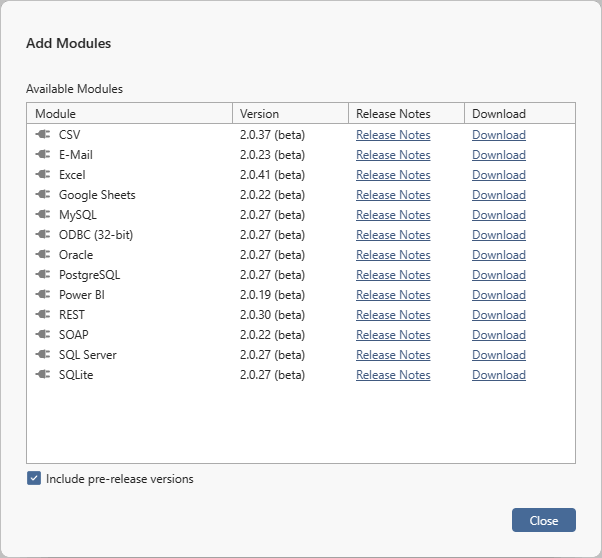Open Release Notes for Google Sheets
This screenshot has width=602, height=558.
coord(393,195)
